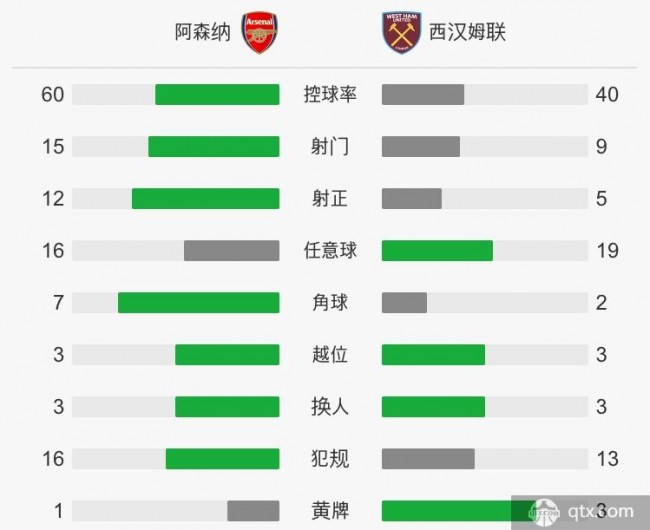Image resolution: width=650 pixels, height=530 pixels.
Task: Click the 换人 stat label
Action: tap(330, 407)
